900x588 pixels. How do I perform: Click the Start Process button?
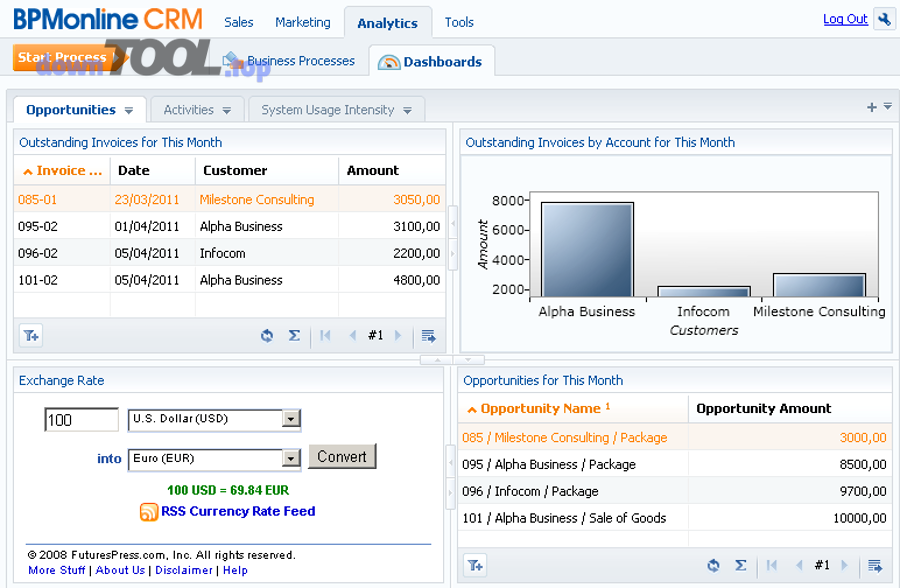point(62,58)
